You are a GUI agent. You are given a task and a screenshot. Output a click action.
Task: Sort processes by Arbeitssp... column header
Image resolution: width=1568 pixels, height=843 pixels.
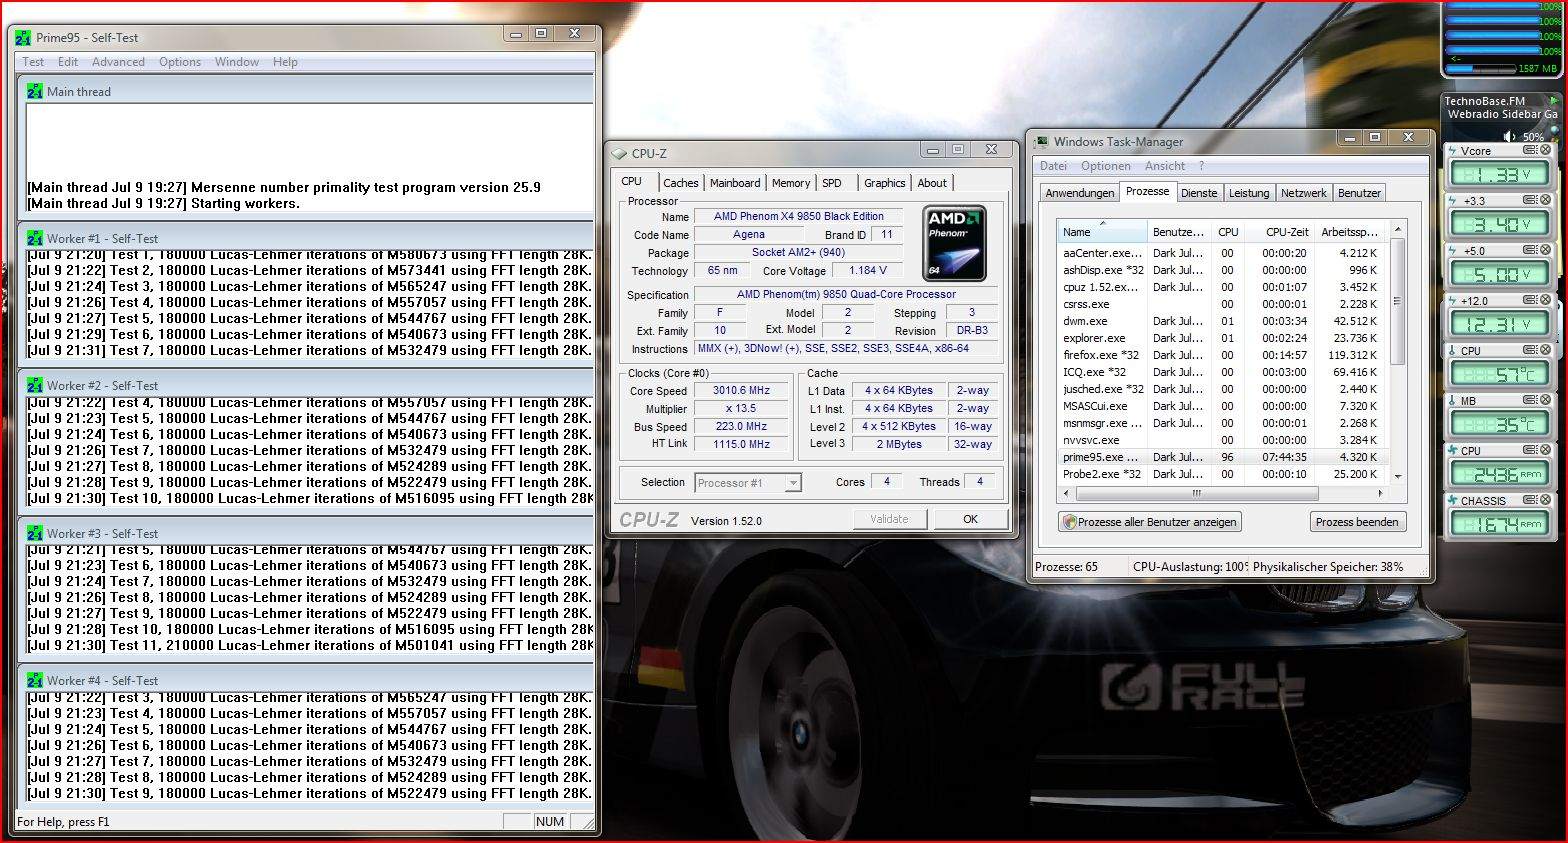pyautogui.click(x=1349, y=232)
